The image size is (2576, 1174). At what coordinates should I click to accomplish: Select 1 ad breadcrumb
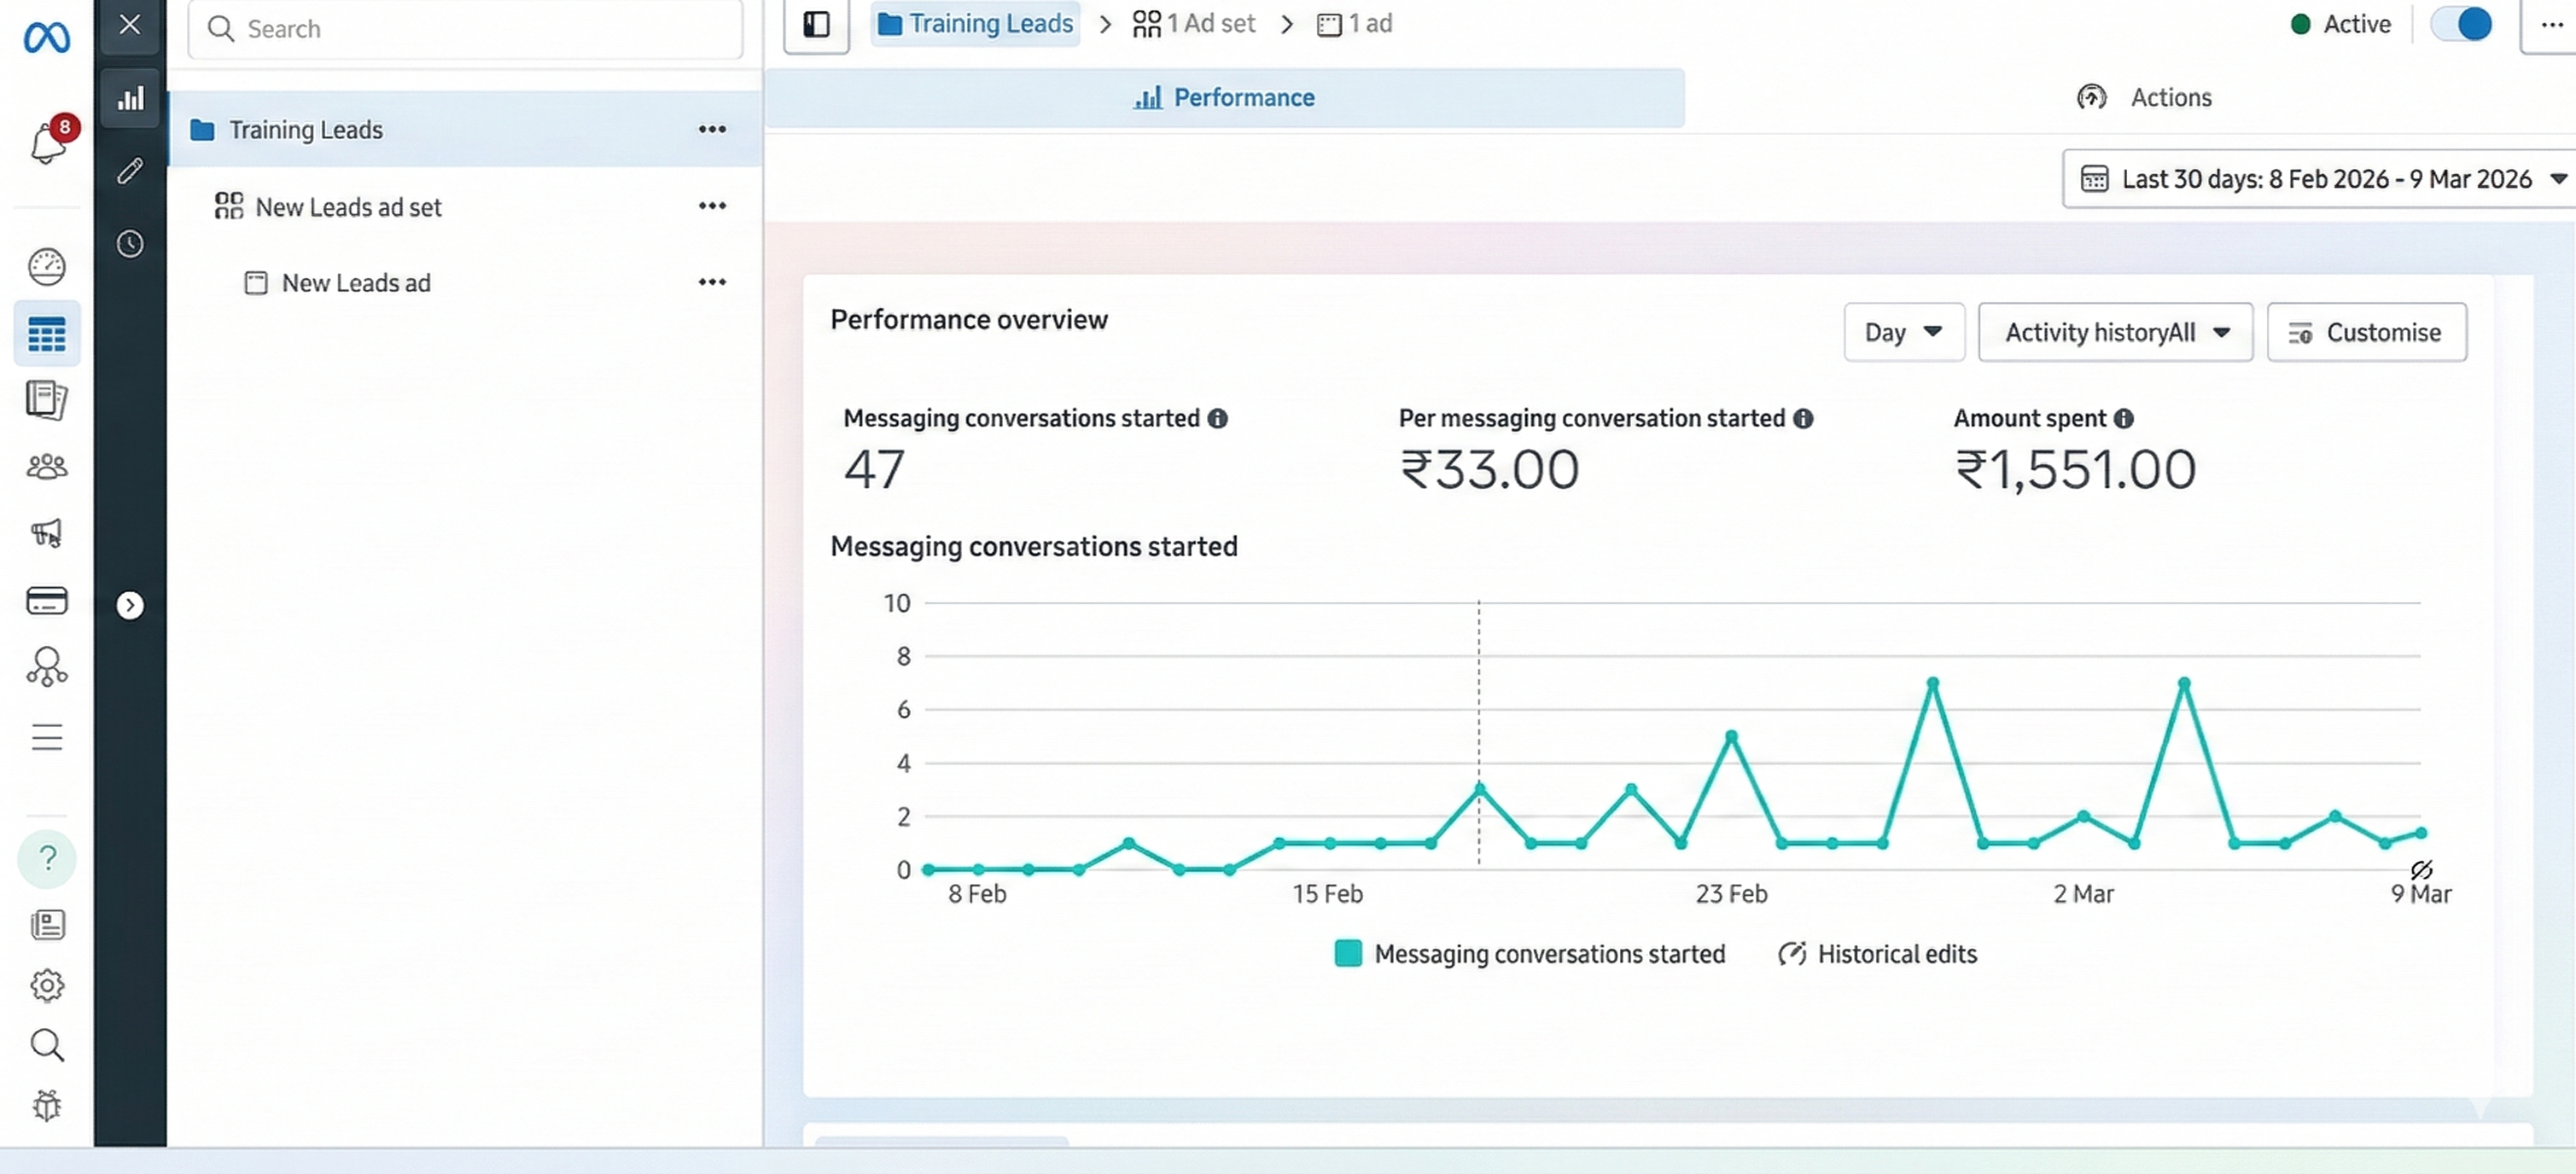[1355, 24]
